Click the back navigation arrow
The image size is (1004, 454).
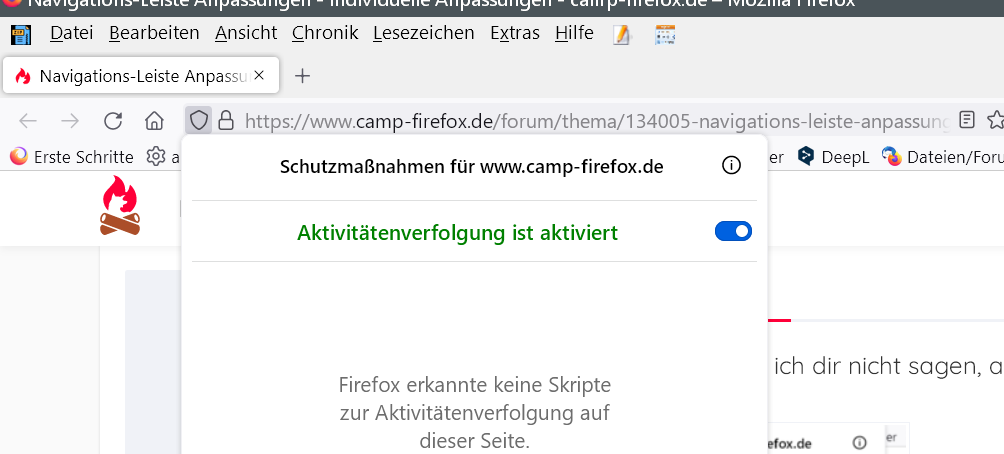(28, 121)
